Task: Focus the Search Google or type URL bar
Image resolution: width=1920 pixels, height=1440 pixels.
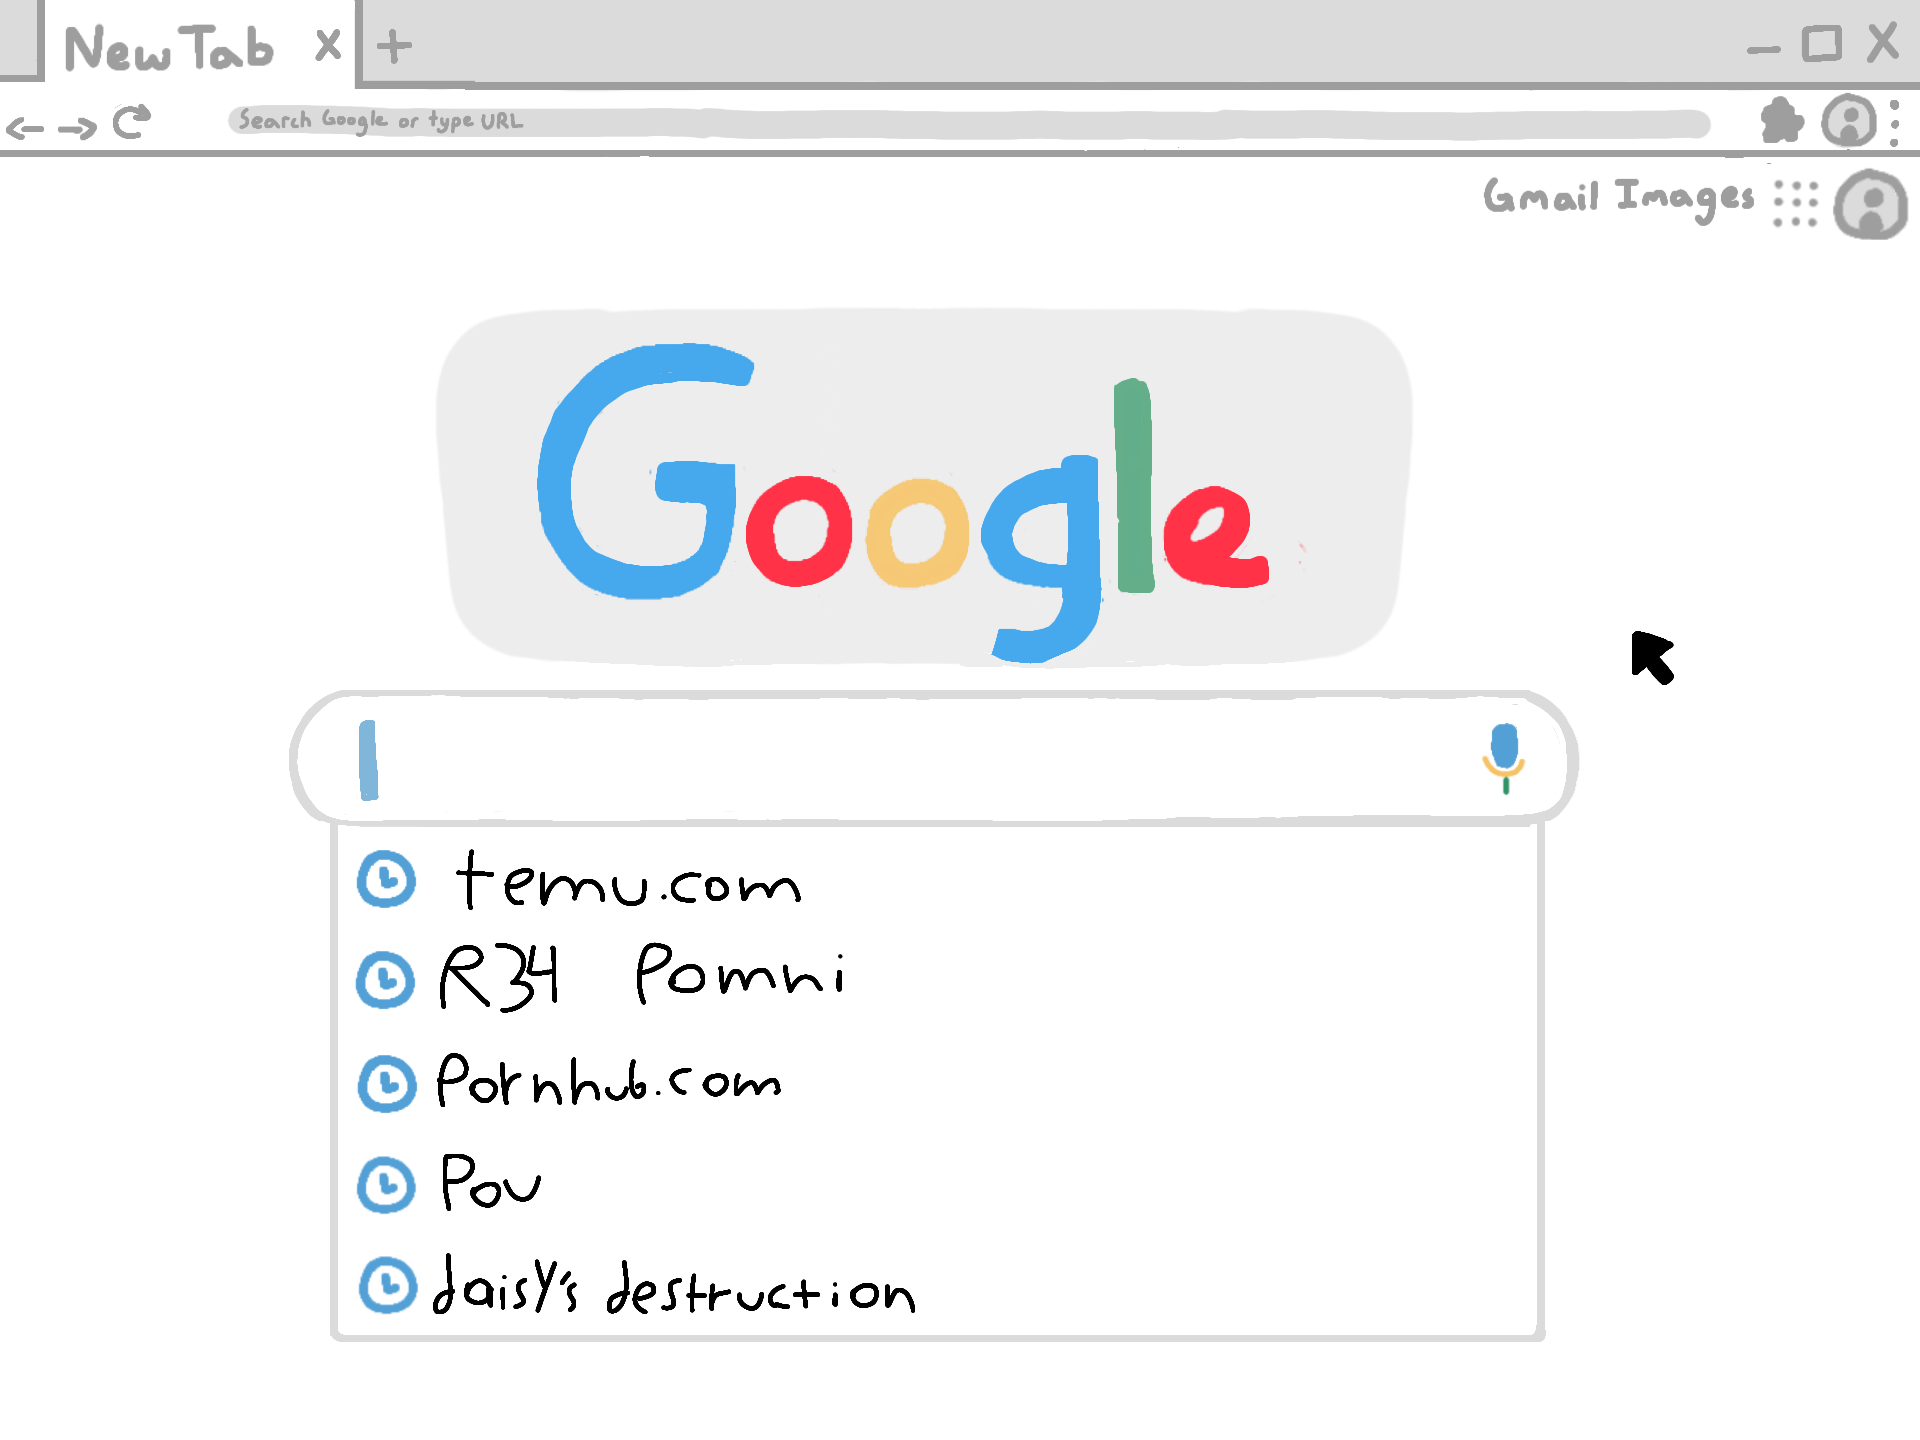Action: point(969,122)
